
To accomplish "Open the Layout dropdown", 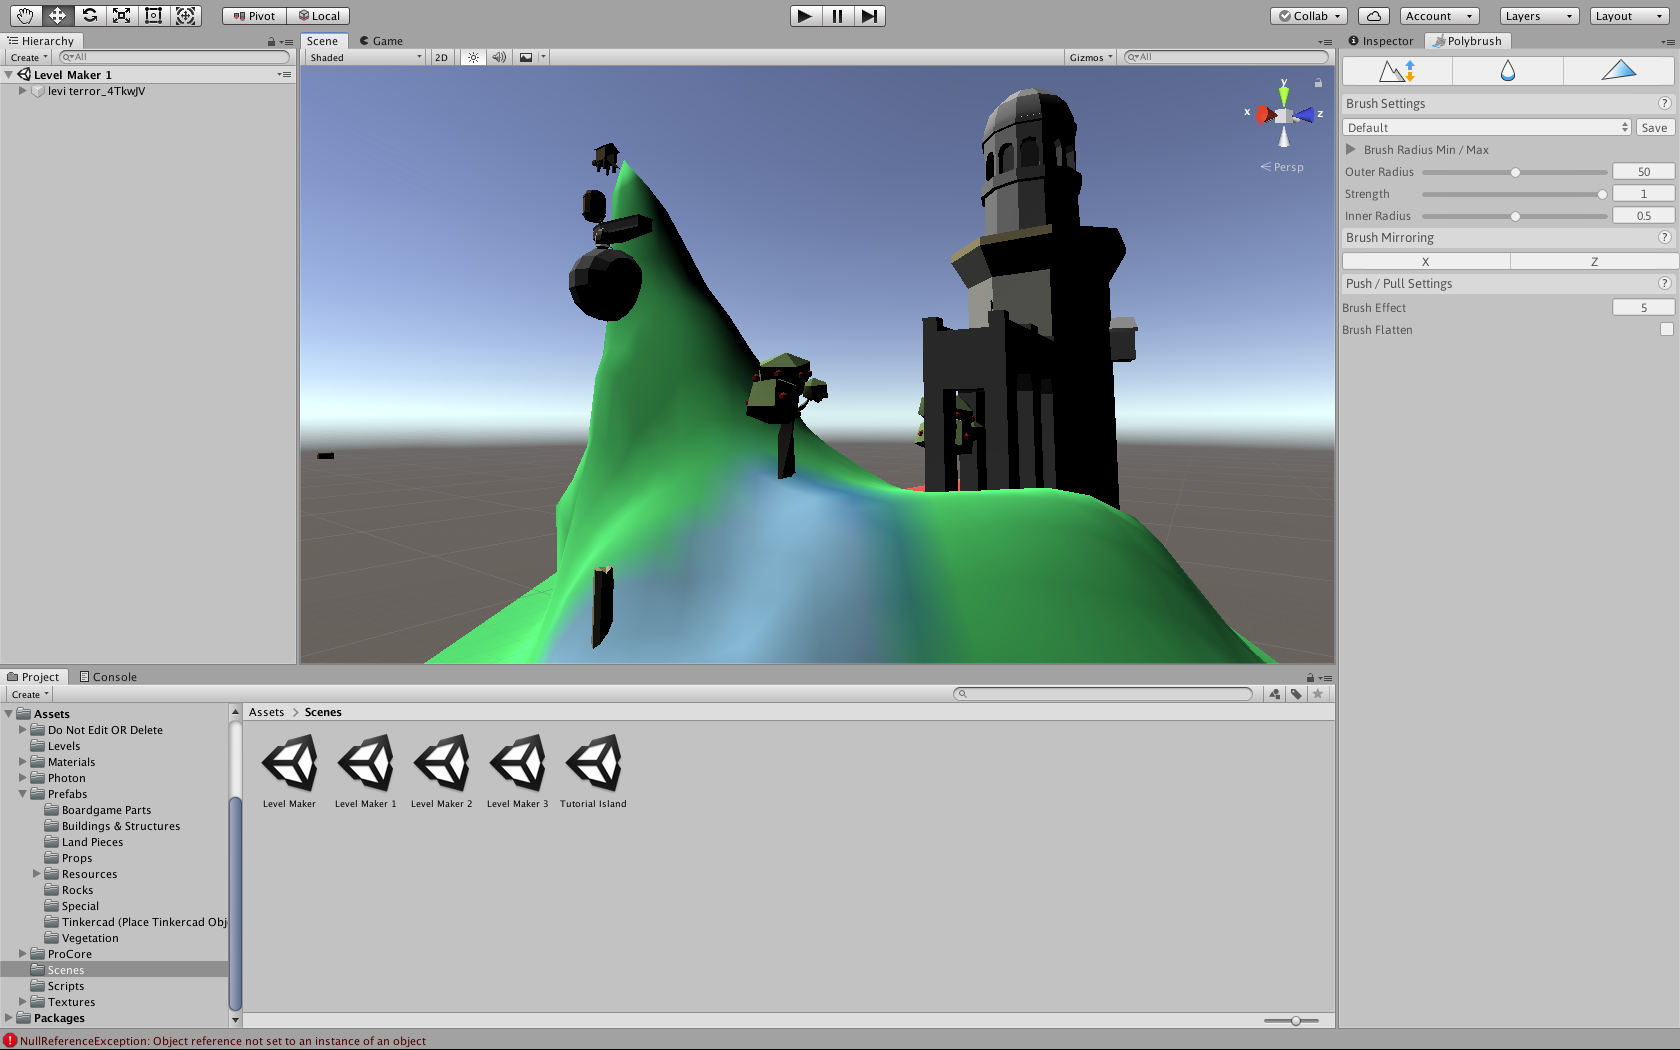I will [x=1629, y=16].
